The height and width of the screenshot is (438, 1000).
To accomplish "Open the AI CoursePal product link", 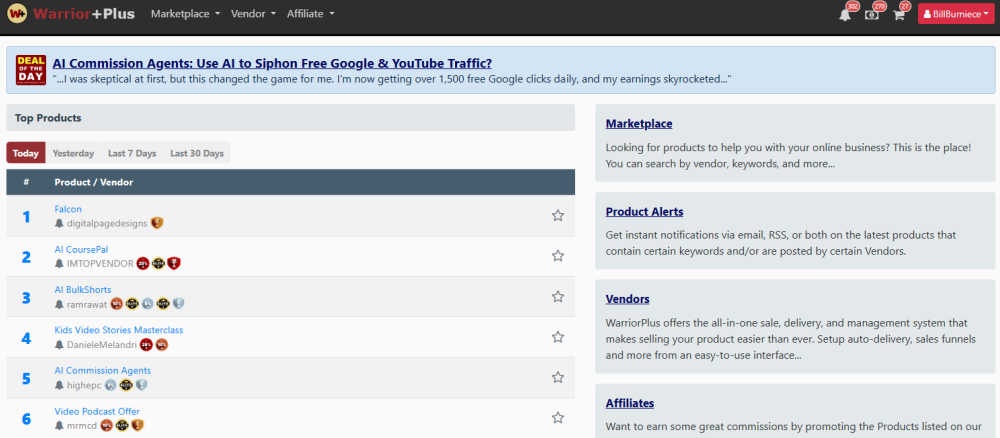I will pos(82,249).
